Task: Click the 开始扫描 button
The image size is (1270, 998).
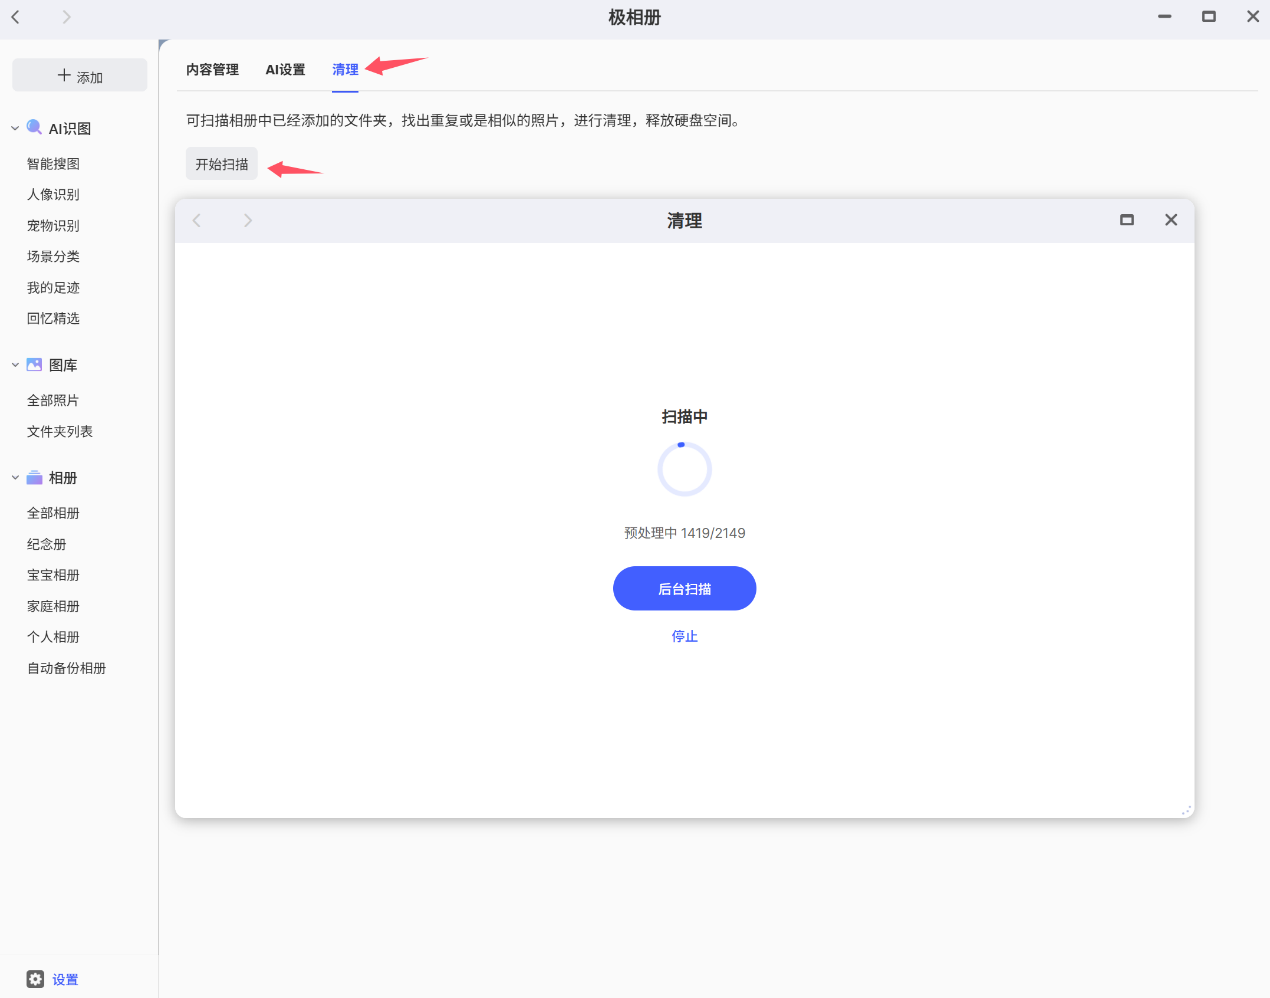Action: tap(222, 164)
